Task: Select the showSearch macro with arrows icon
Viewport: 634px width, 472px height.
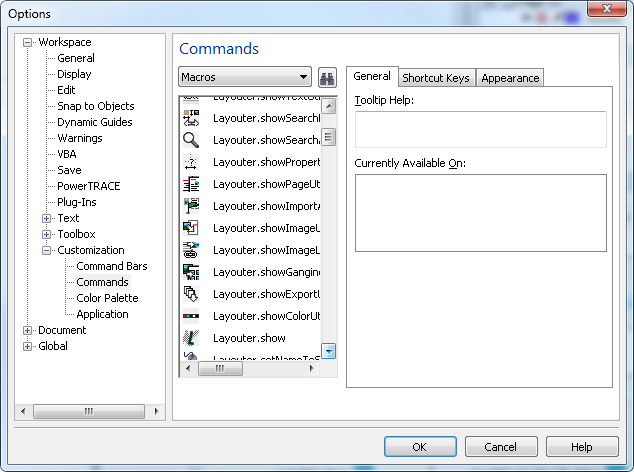Action: pyautogui.click(x=191, y=118)
